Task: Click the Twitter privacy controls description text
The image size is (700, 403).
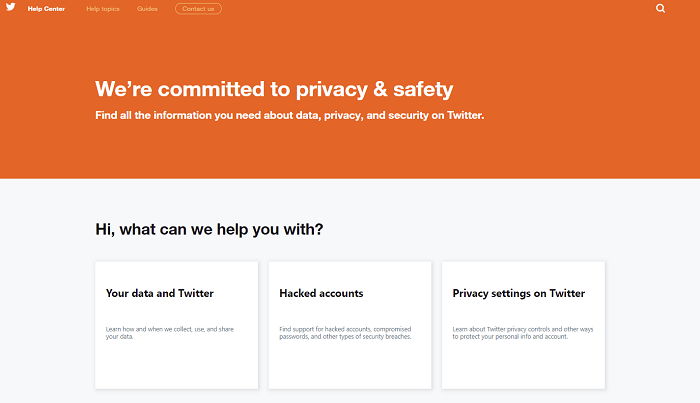Action: tap(520, 332)
